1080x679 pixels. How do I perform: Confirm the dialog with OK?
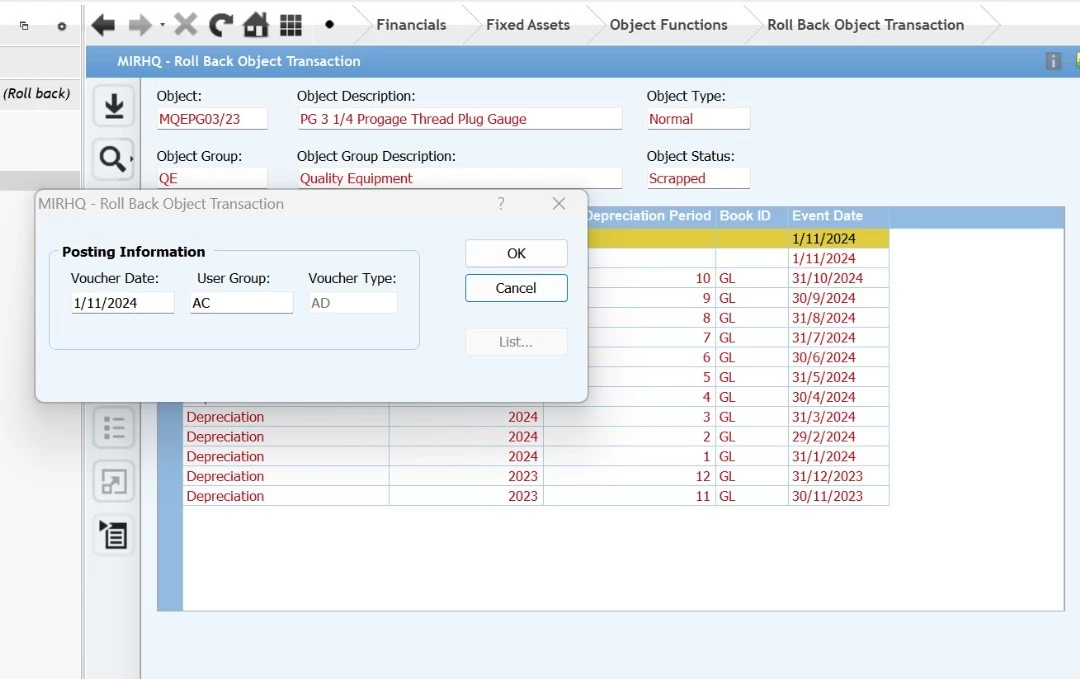coord(517,253)
